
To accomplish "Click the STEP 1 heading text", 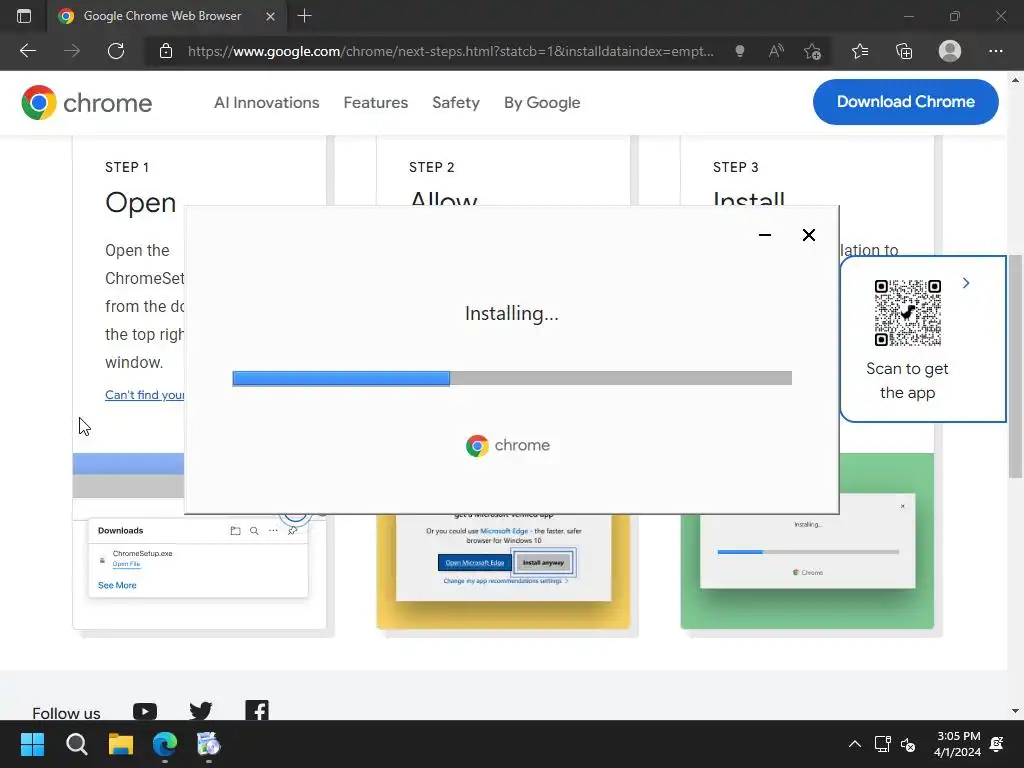I will pyautogui.click(x=127, y=167).
